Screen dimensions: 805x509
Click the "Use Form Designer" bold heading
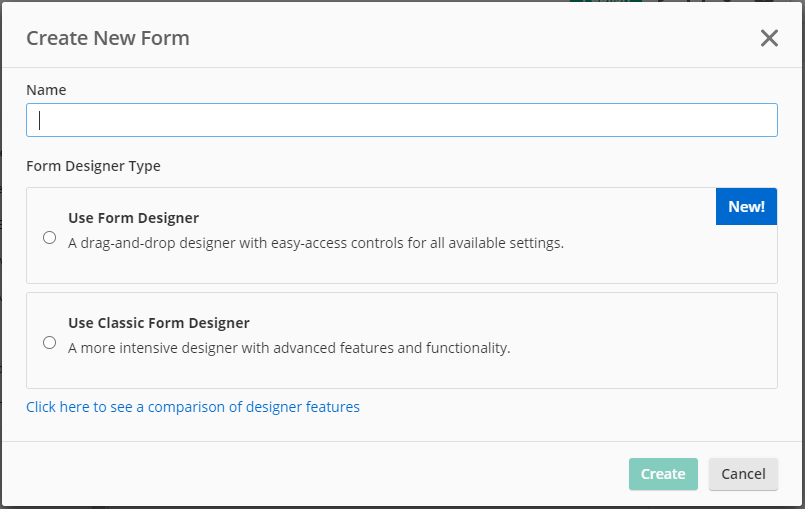pos(133,218)
